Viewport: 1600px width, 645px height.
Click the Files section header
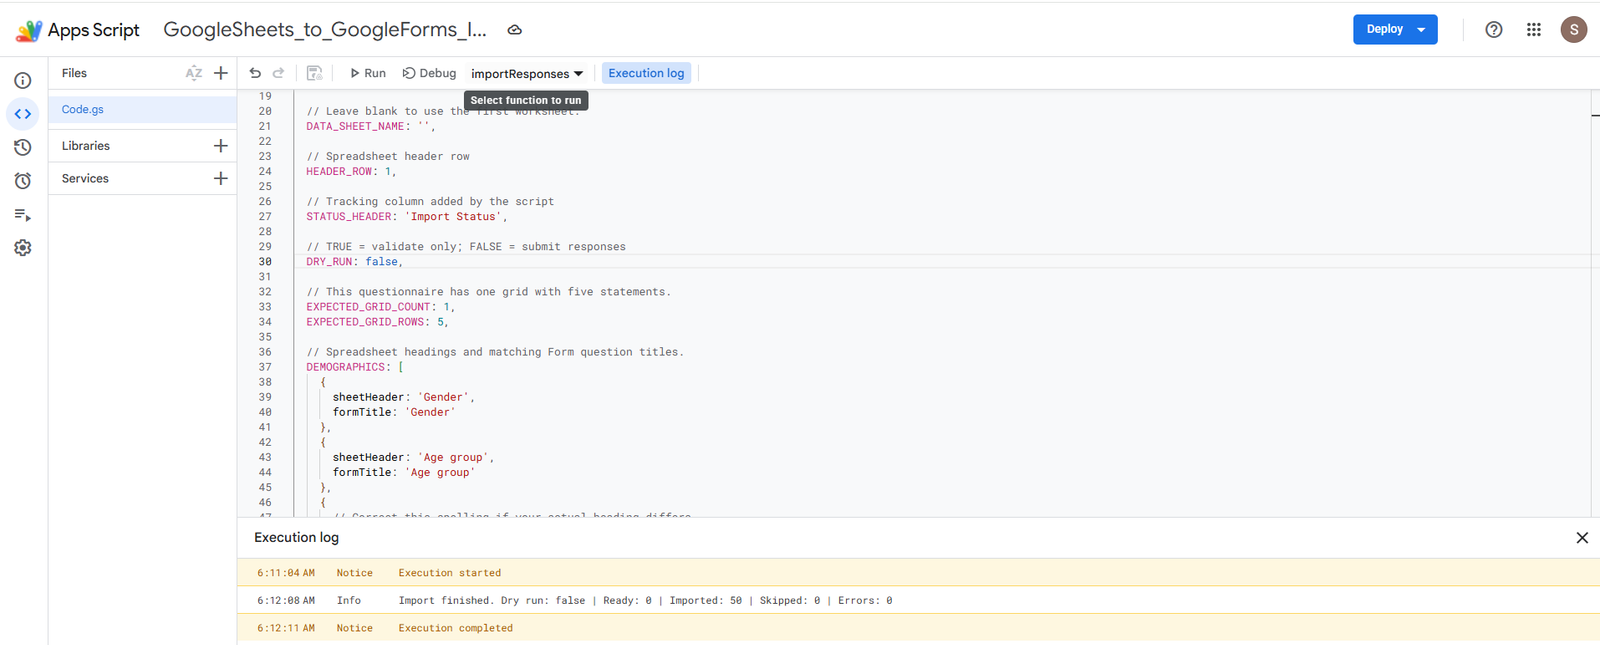[74, 73]
